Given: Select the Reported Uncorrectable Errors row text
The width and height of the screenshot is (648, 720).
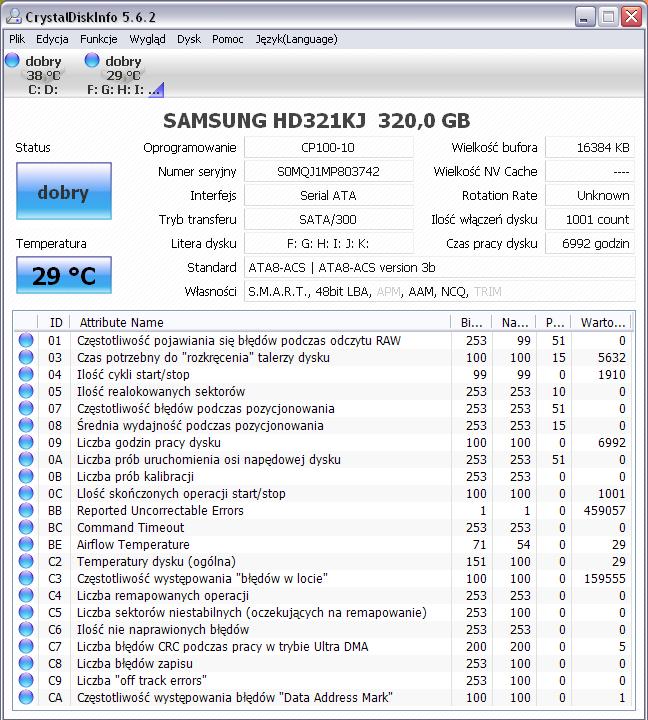Looking at the screenshot, I should 160,510.
